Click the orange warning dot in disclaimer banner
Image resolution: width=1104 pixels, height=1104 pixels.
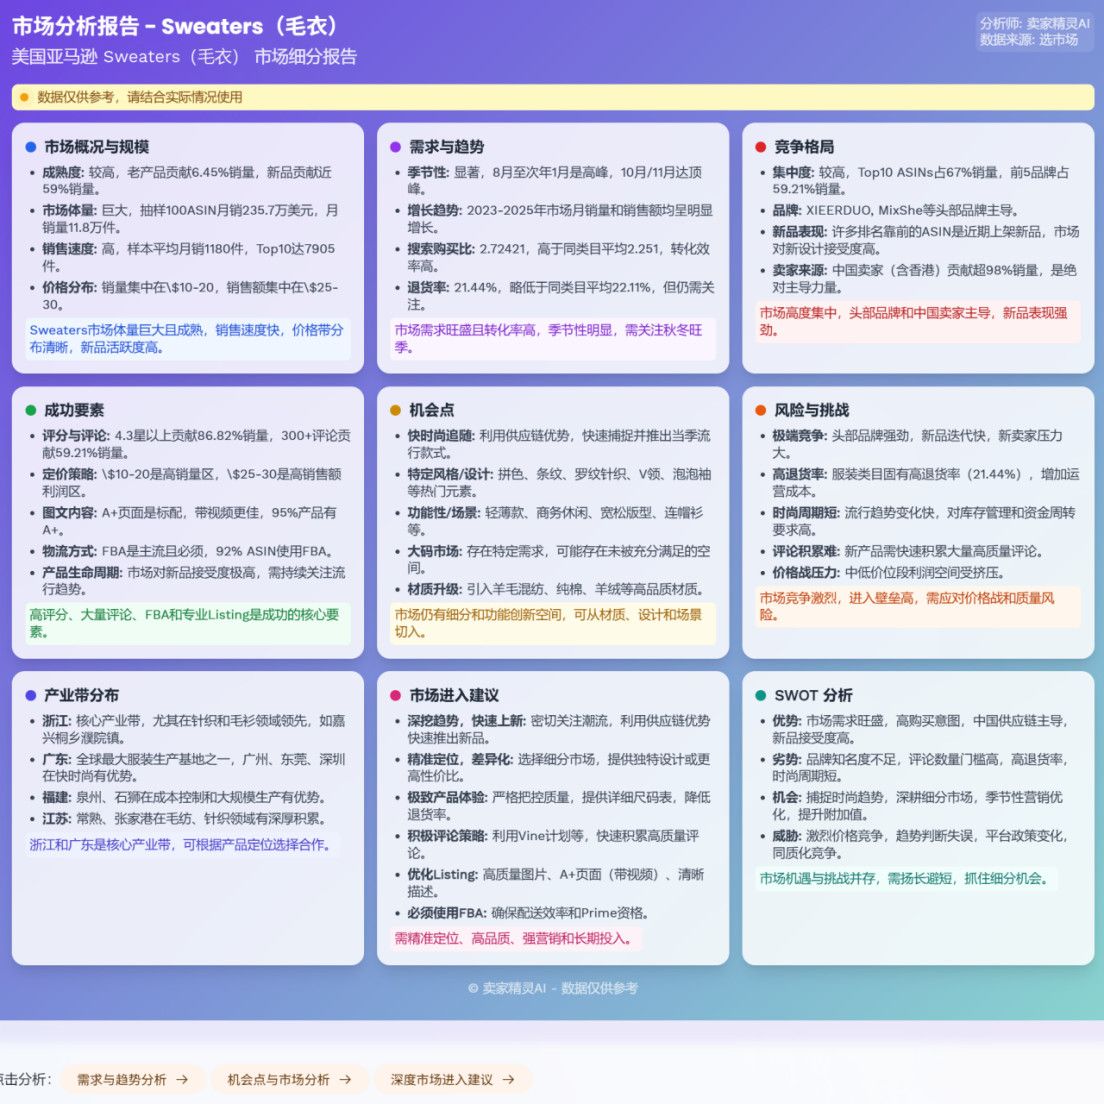click(x=25, y=97)
